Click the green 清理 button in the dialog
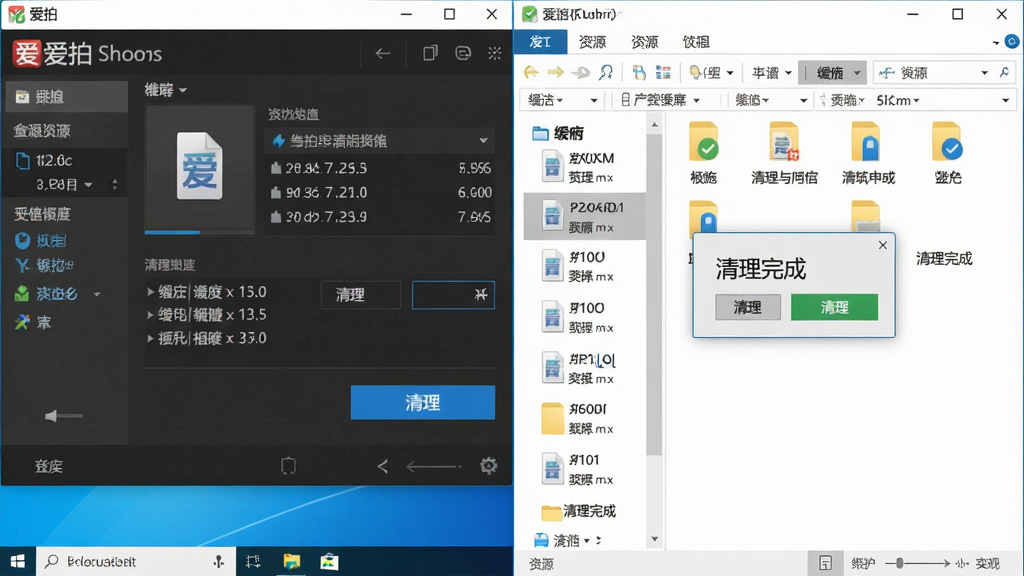Screen dimensions: 1024x576 tap(834, 307)
